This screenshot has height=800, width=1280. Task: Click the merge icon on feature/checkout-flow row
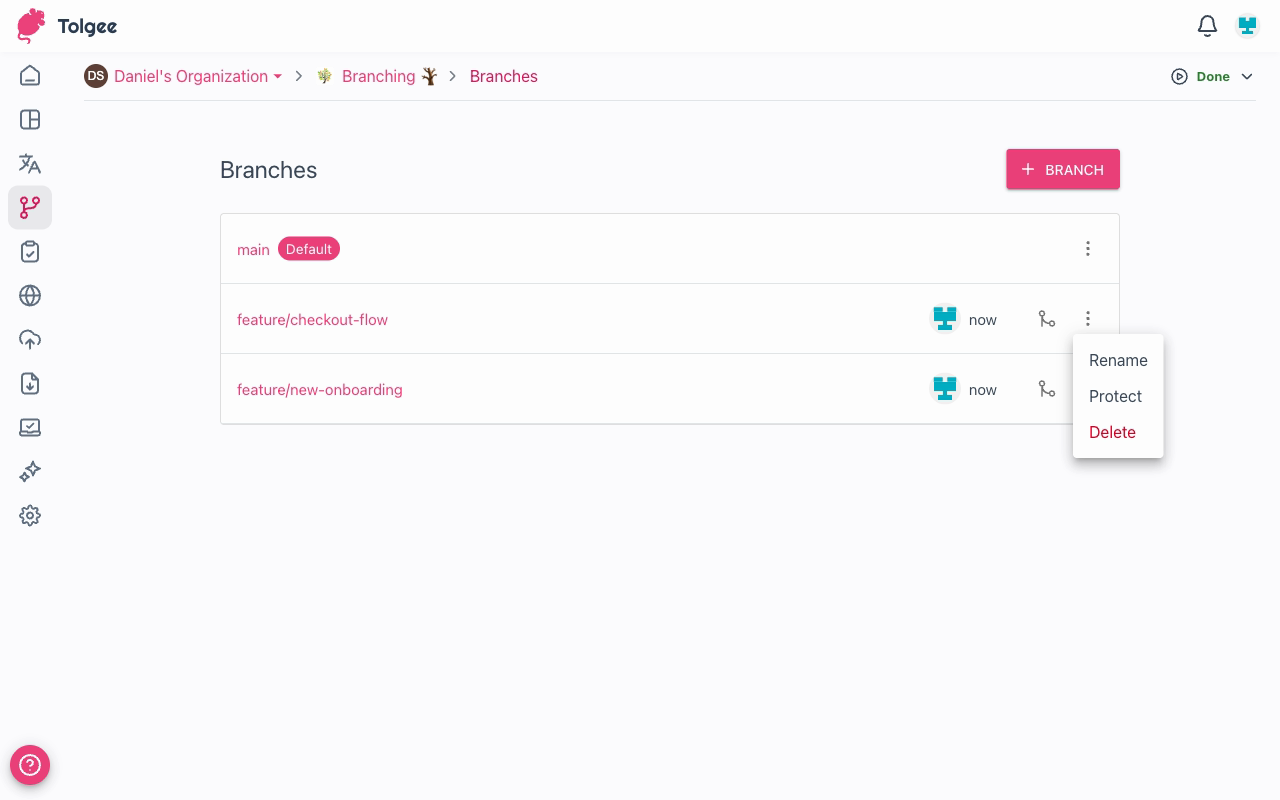[x=1047, y=319]
